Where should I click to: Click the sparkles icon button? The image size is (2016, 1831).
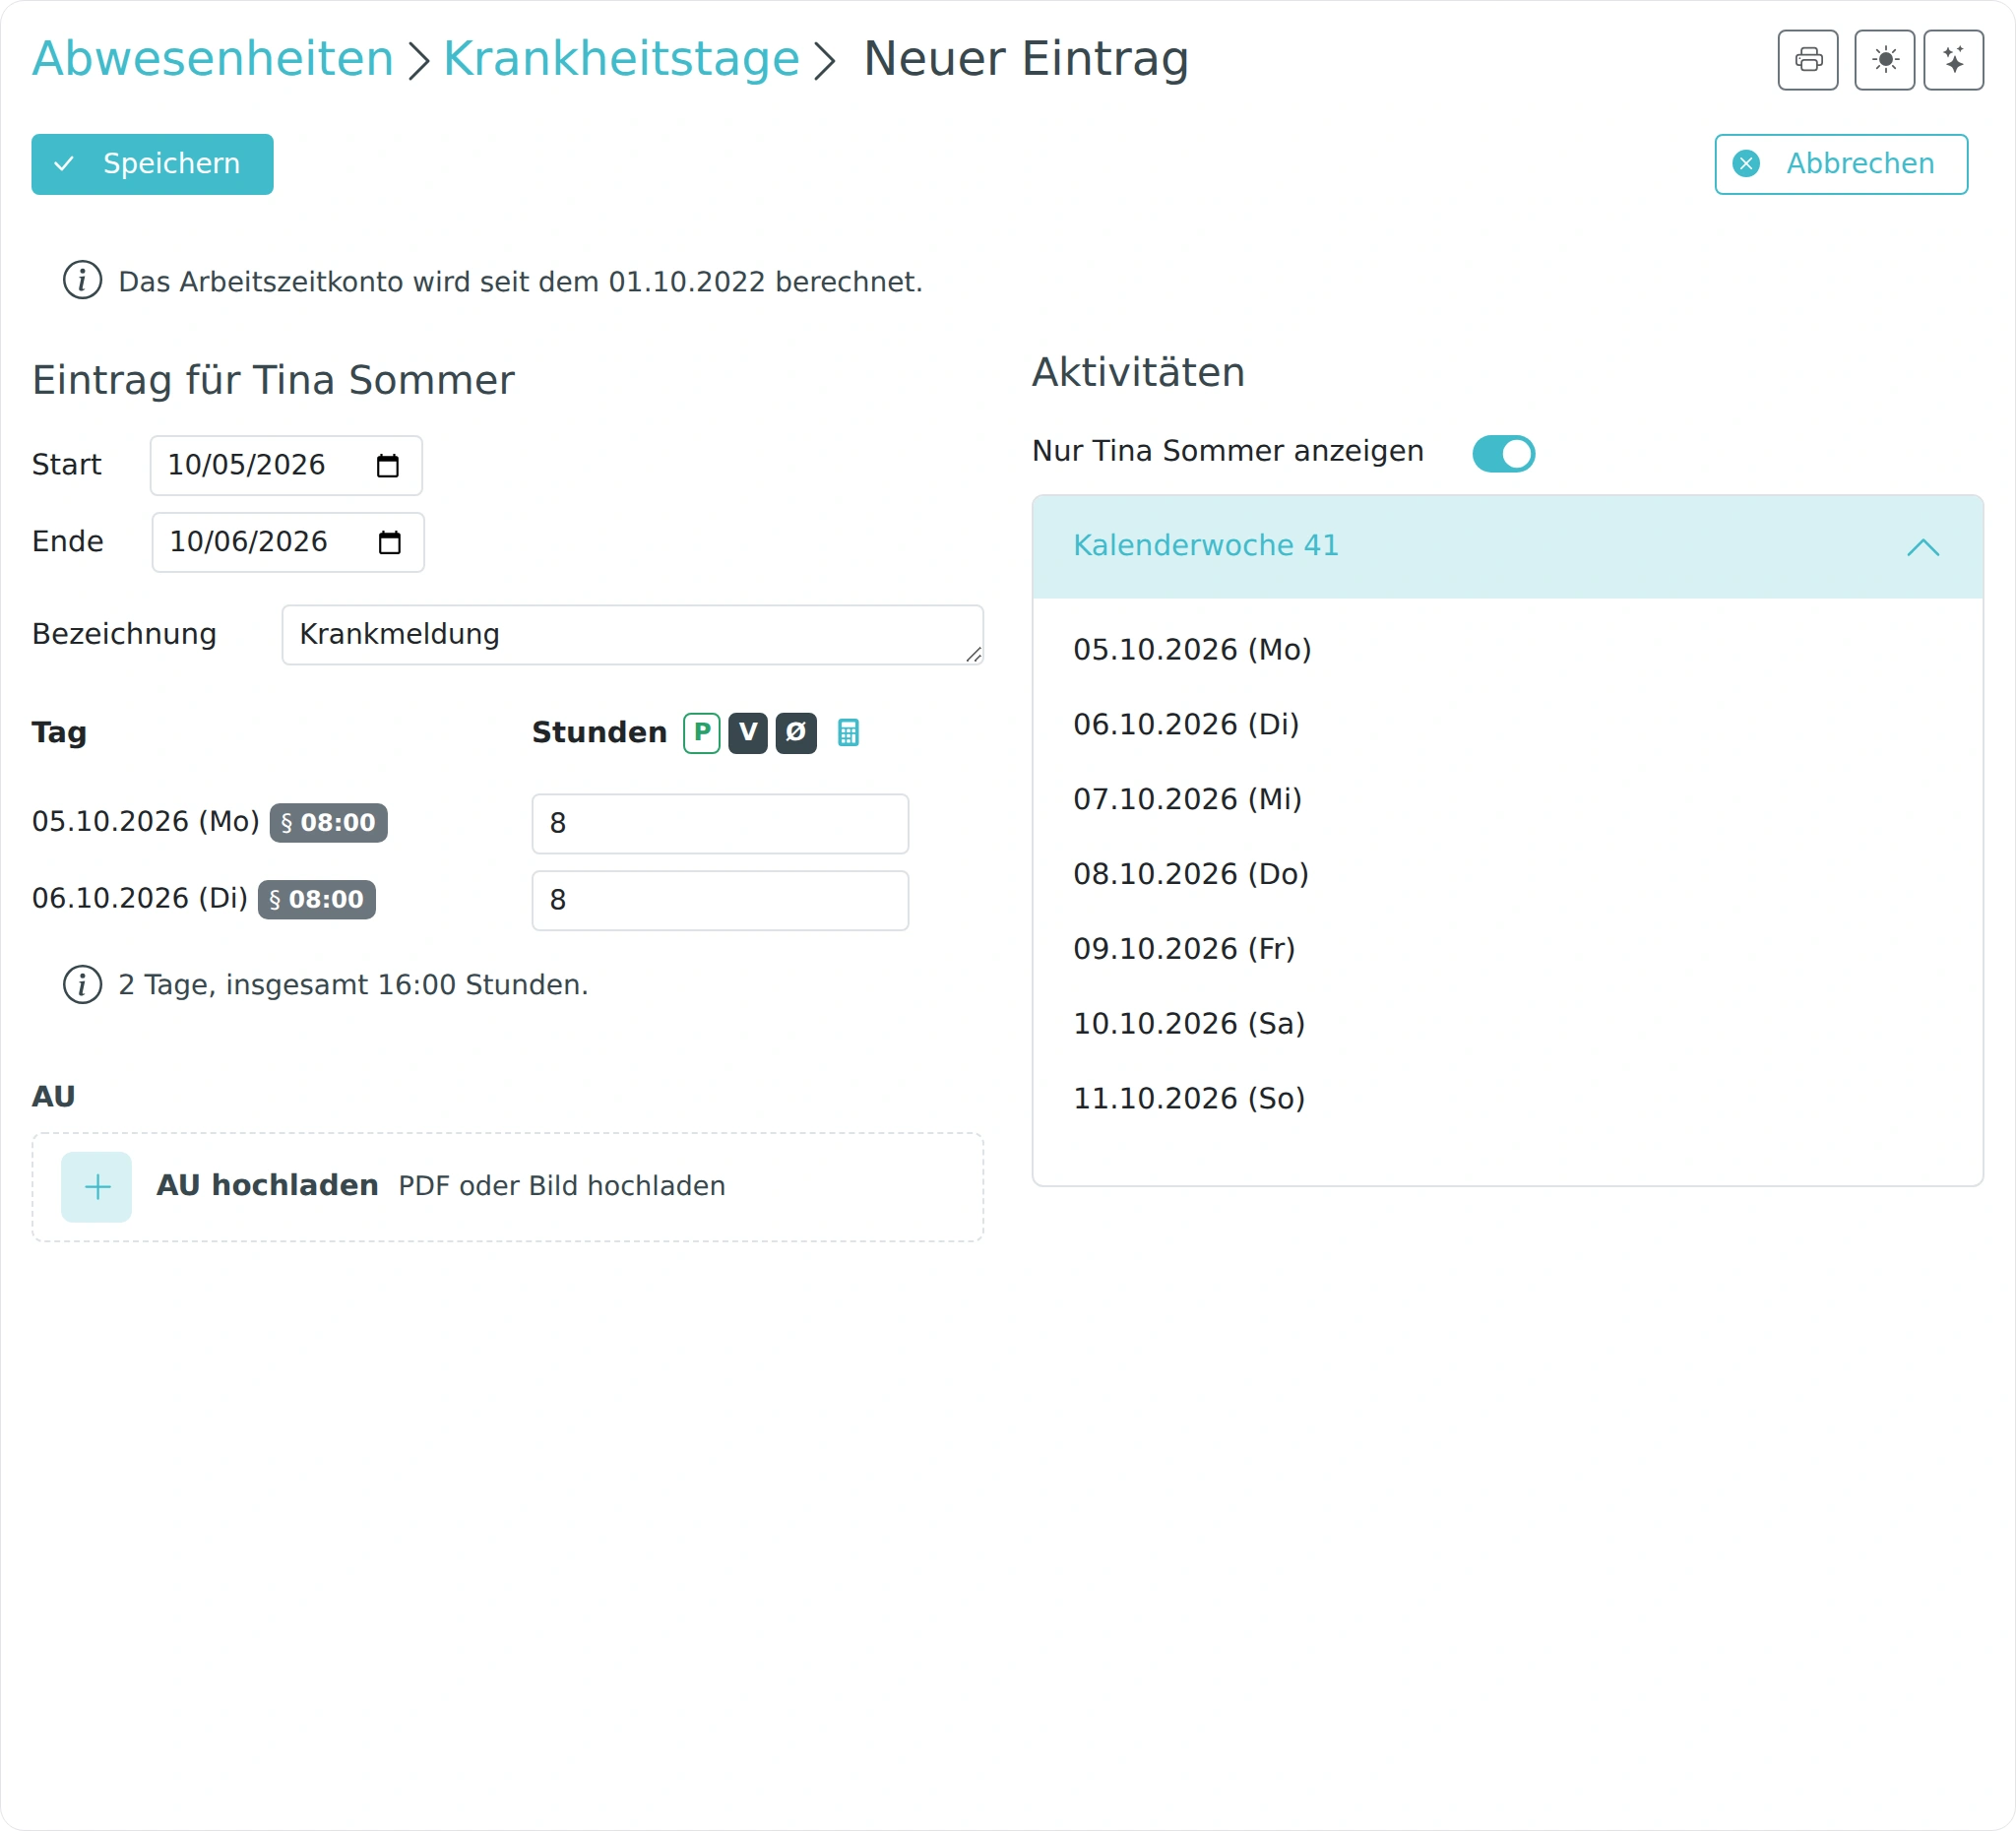pyautogui.click(x=1953, y=60)
